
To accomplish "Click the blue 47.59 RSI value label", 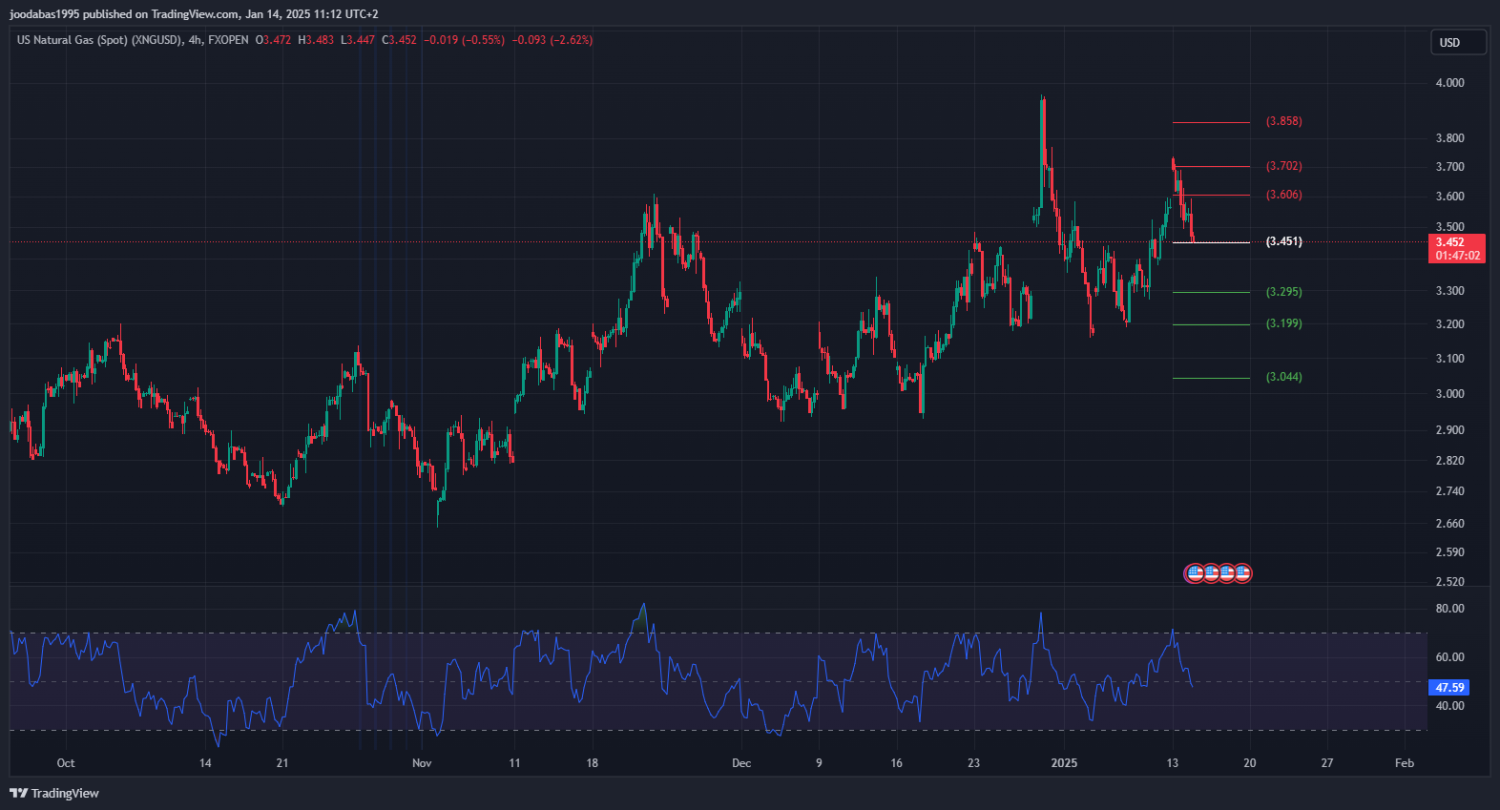I will point(1449,688).
